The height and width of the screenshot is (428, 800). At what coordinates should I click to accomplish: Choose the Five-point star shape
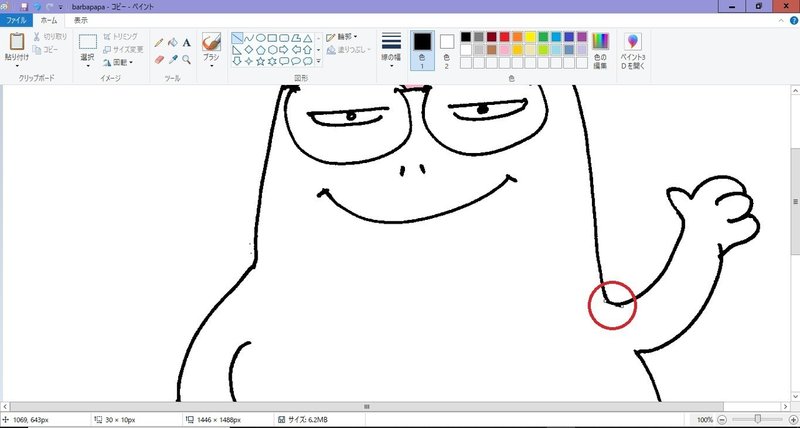[x=261, y=62]
